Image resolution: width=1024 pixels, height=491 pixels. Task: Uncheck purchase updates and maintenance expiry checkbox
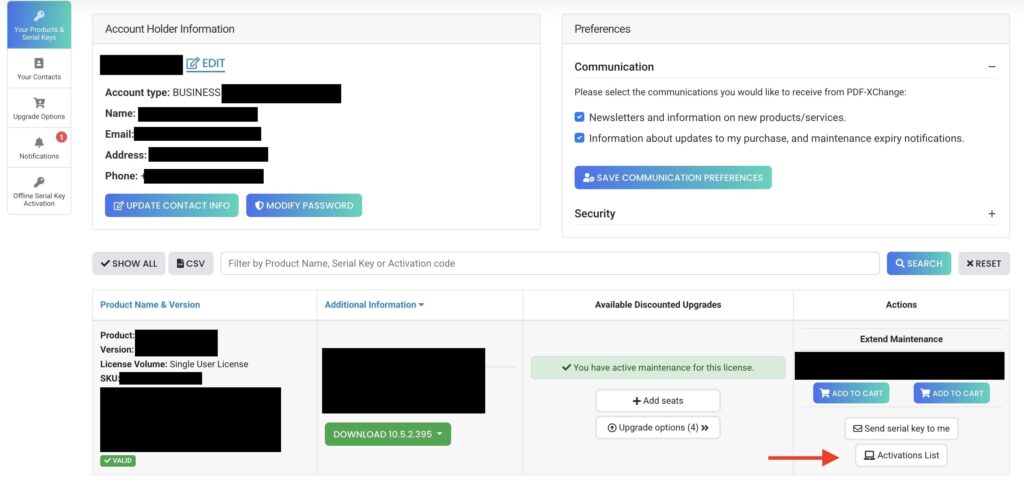pyautogui.click(x=579, y=138)
